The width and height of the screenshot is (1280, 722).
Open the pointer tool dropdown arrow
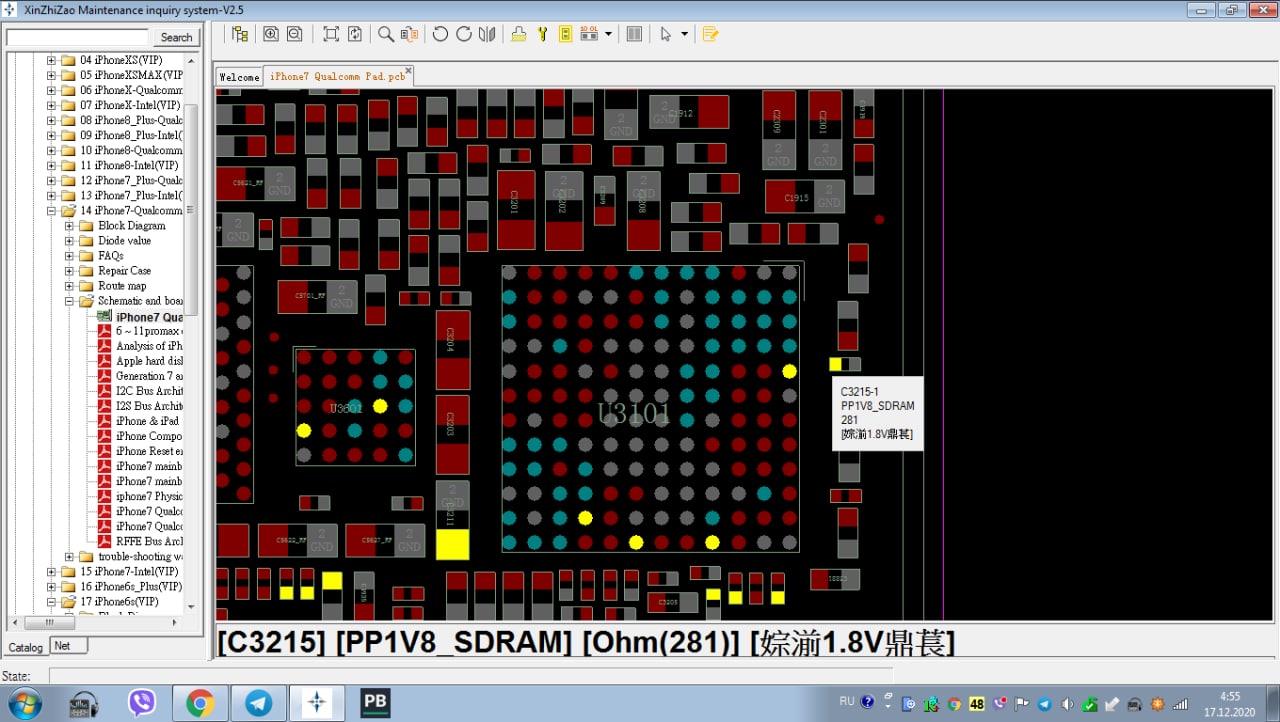tap(684, 34)
